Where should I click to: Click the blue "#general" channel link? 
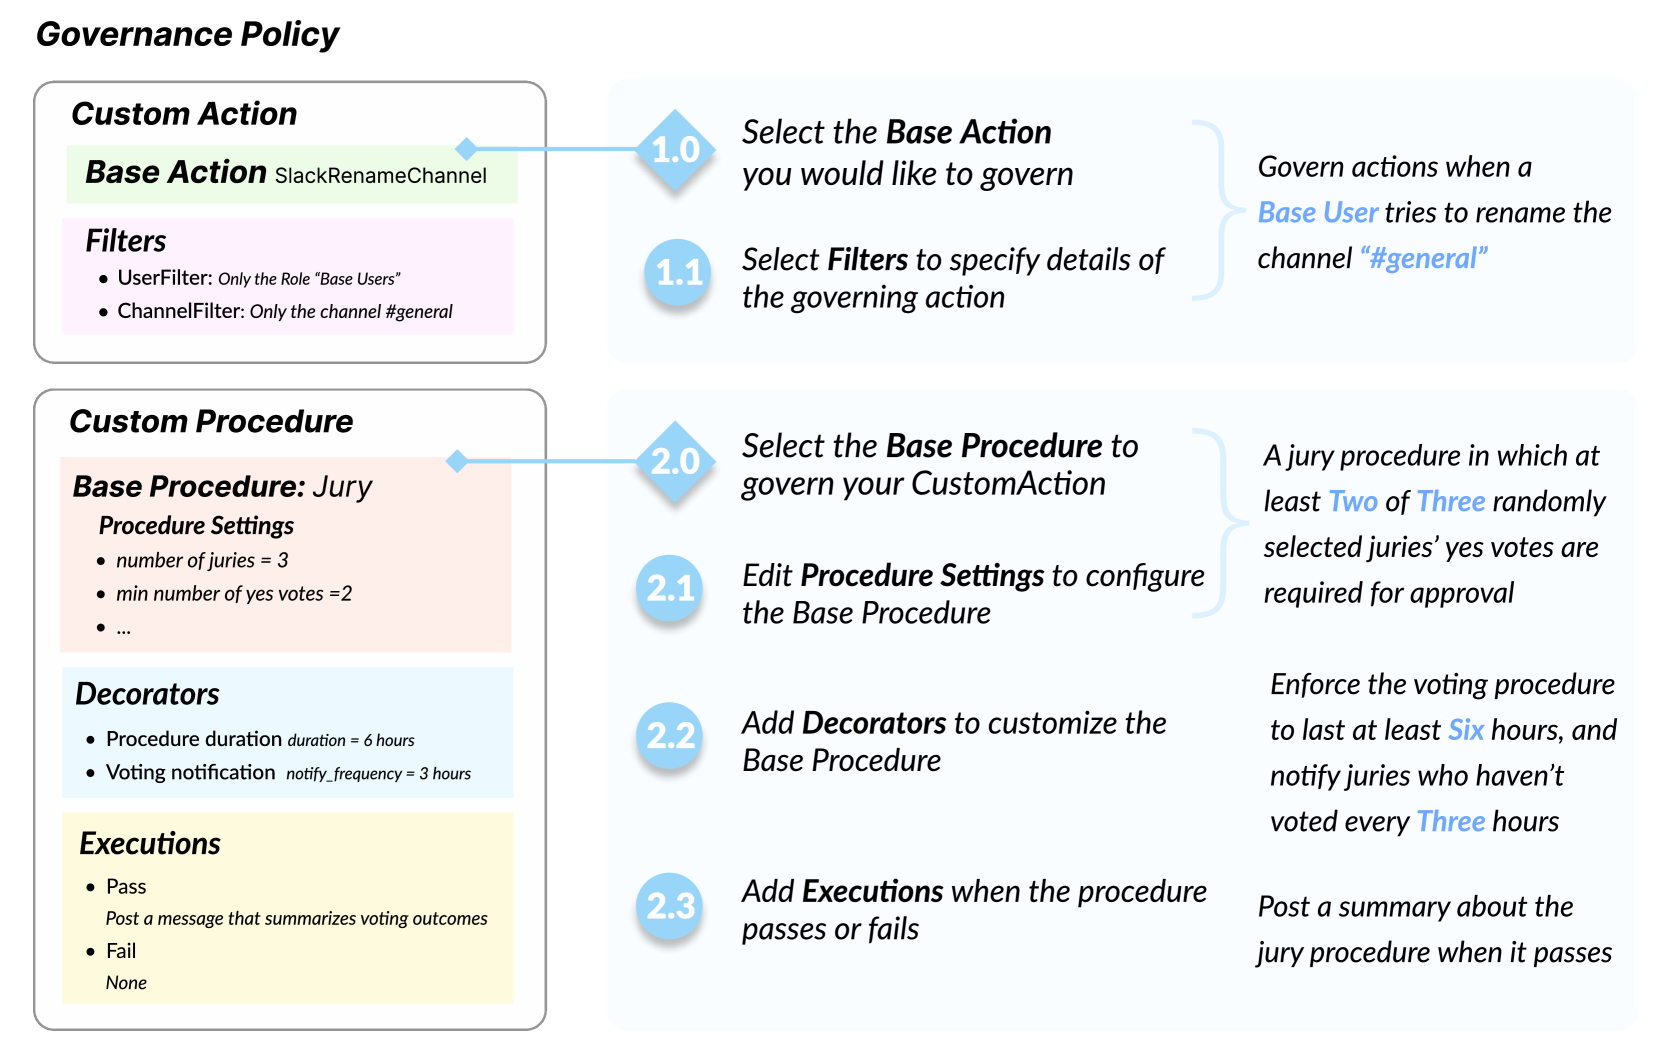(1424, 259)
